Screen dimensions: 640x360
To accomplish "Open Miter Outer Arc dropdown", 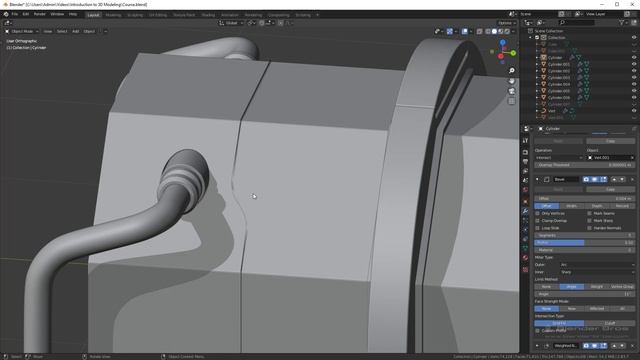I will click(598, 265).
